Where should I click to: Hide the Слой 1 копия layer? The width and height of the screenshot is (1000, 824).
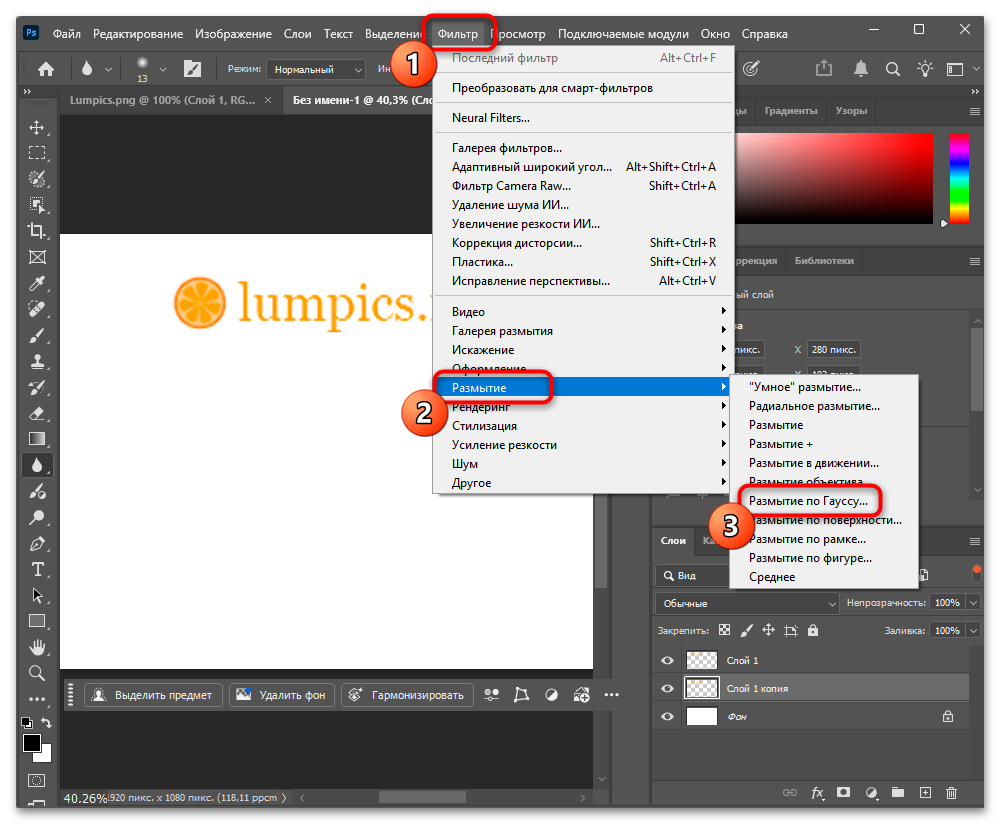pyautogui.click(x=667, y=688)
